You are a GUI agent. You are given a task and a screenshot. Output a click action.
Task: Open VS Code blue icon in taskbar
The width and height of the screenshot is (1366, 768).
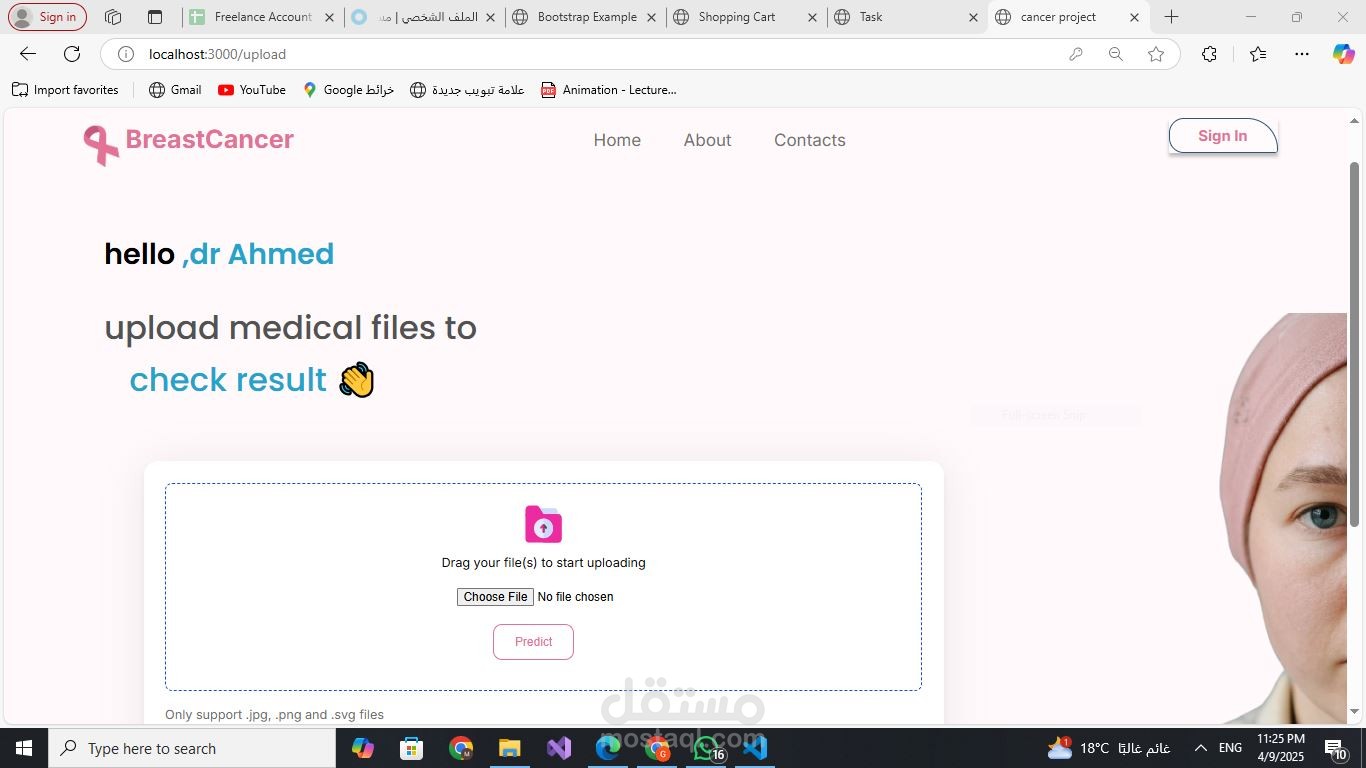point(755,748)
